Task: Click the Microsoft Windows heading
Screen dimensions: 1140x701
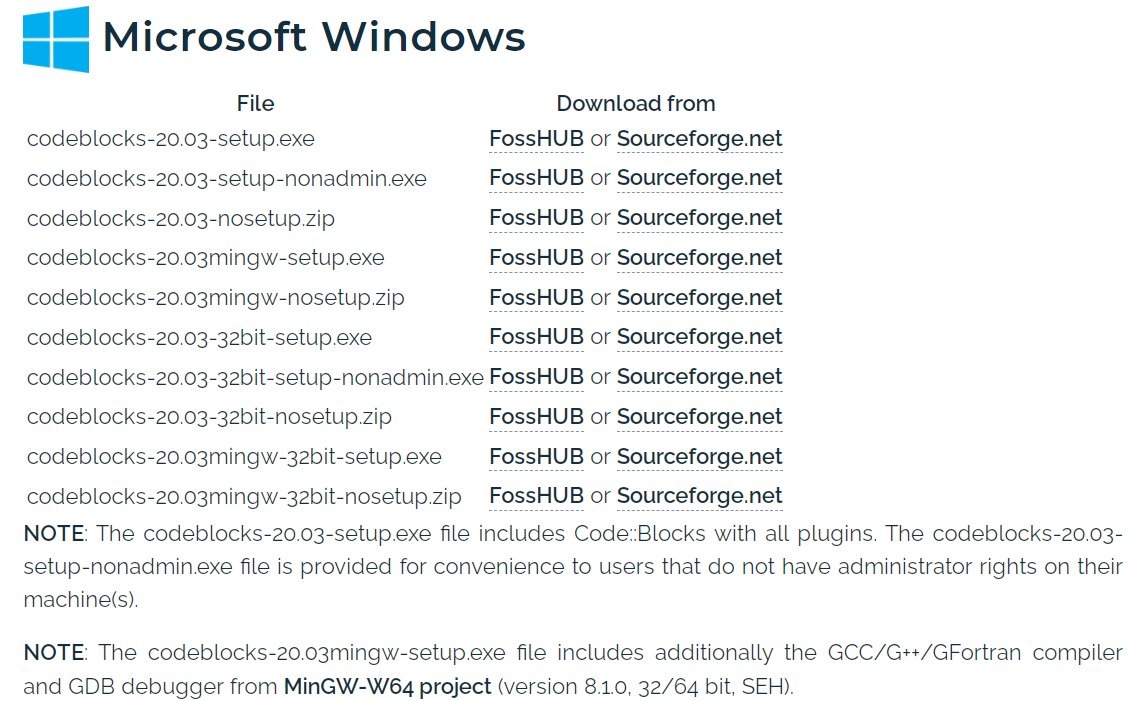Action: (x=314, y=38)
